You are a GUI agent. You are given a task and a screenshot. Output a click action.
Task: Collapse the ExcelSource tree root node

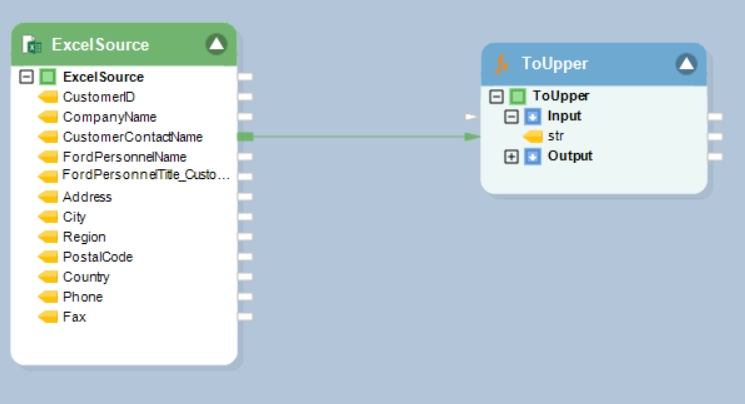pyautogui.click(x=27, y=77)
